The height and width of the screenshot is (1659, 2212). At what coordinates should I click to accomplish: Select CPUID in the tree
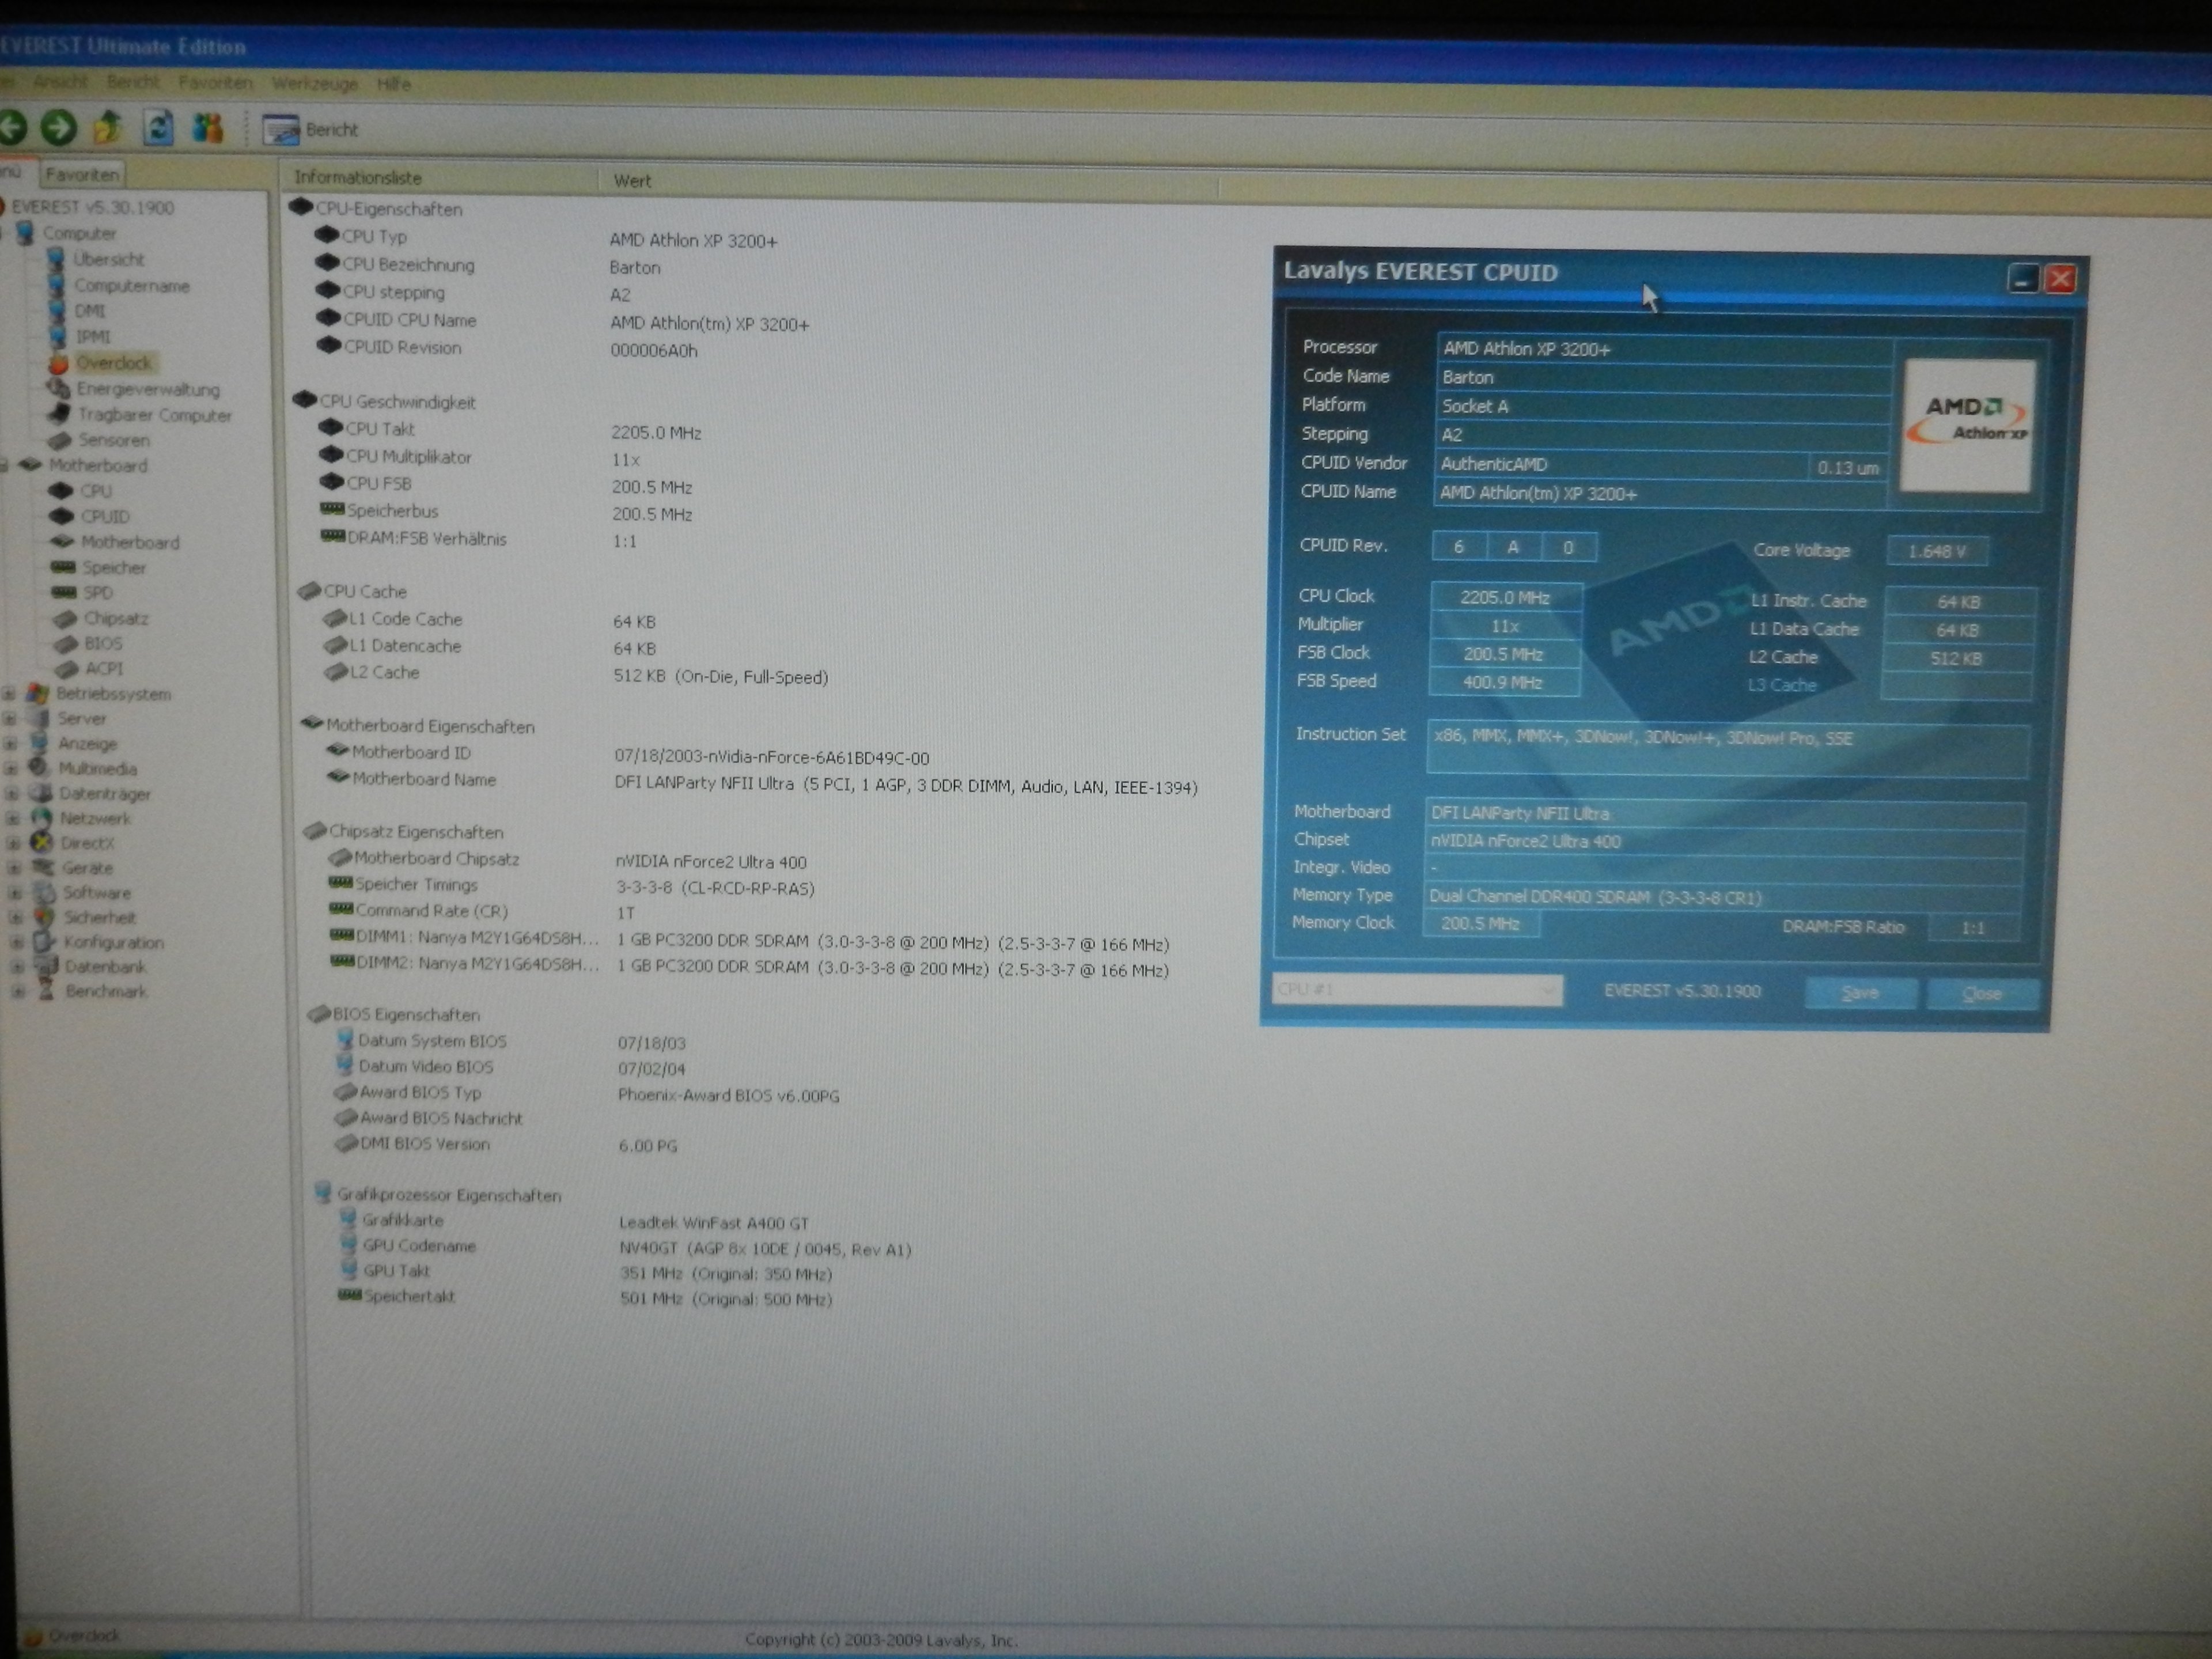pyautogui.click(x=105, y=516)
